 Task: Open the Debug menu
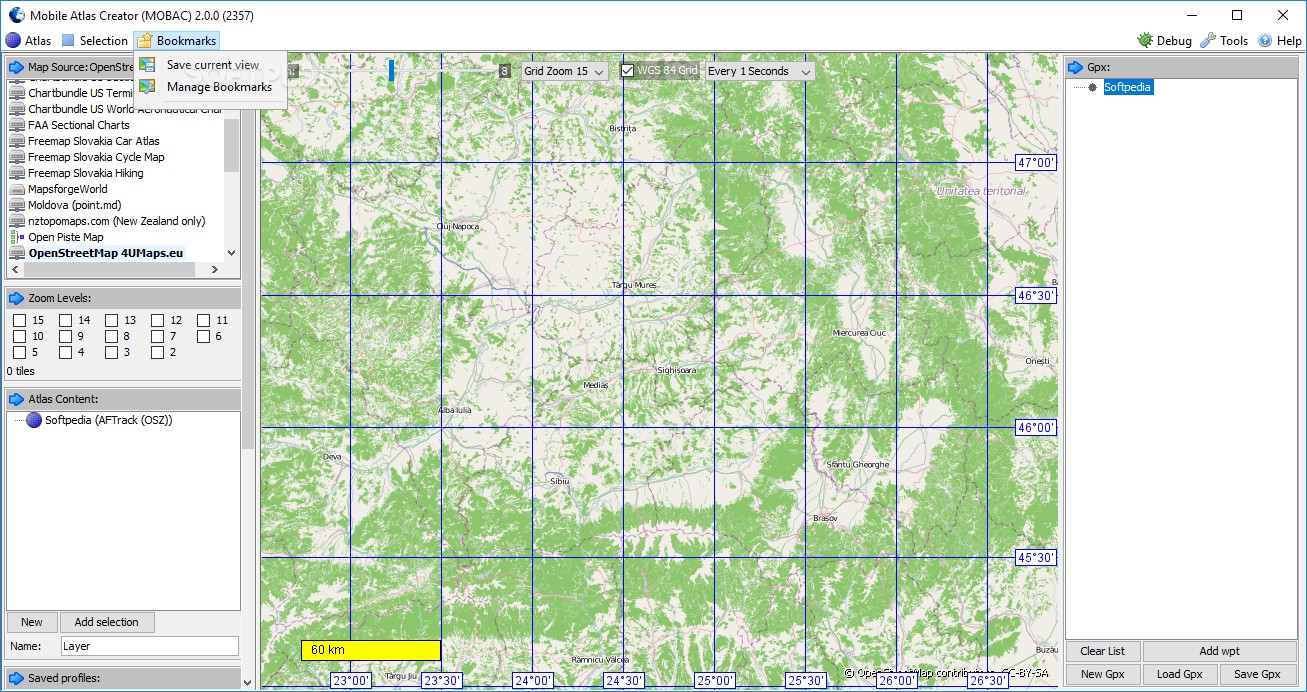tap(1165, 41)
